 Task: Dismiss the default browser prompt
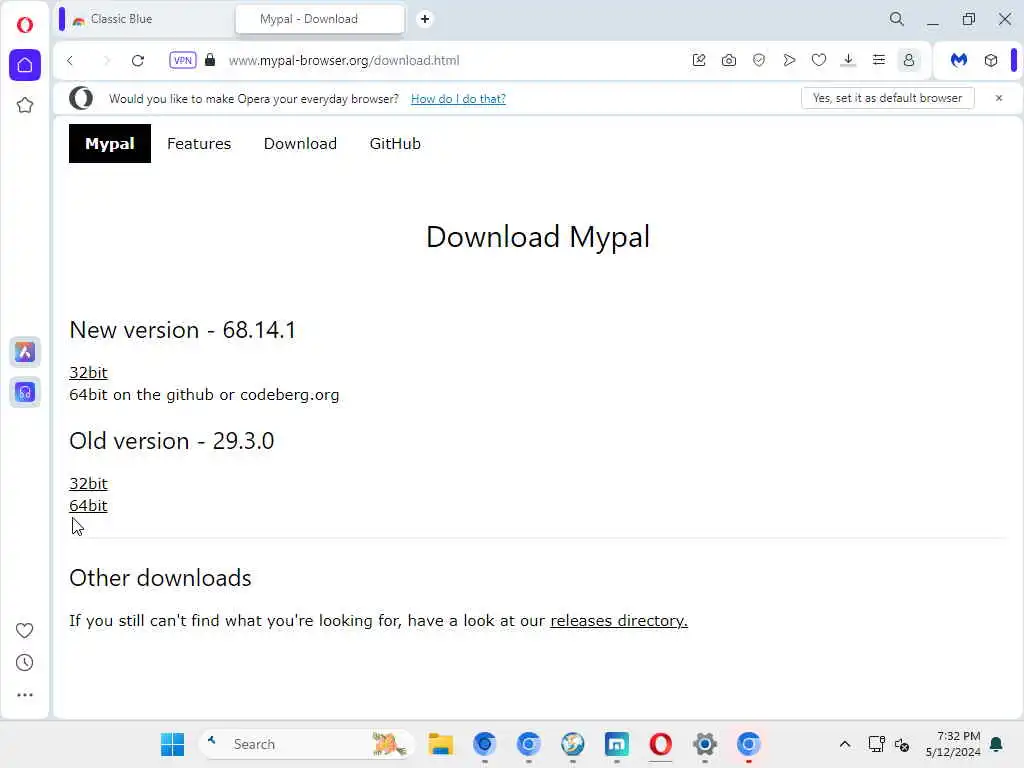tap(999, 98)
